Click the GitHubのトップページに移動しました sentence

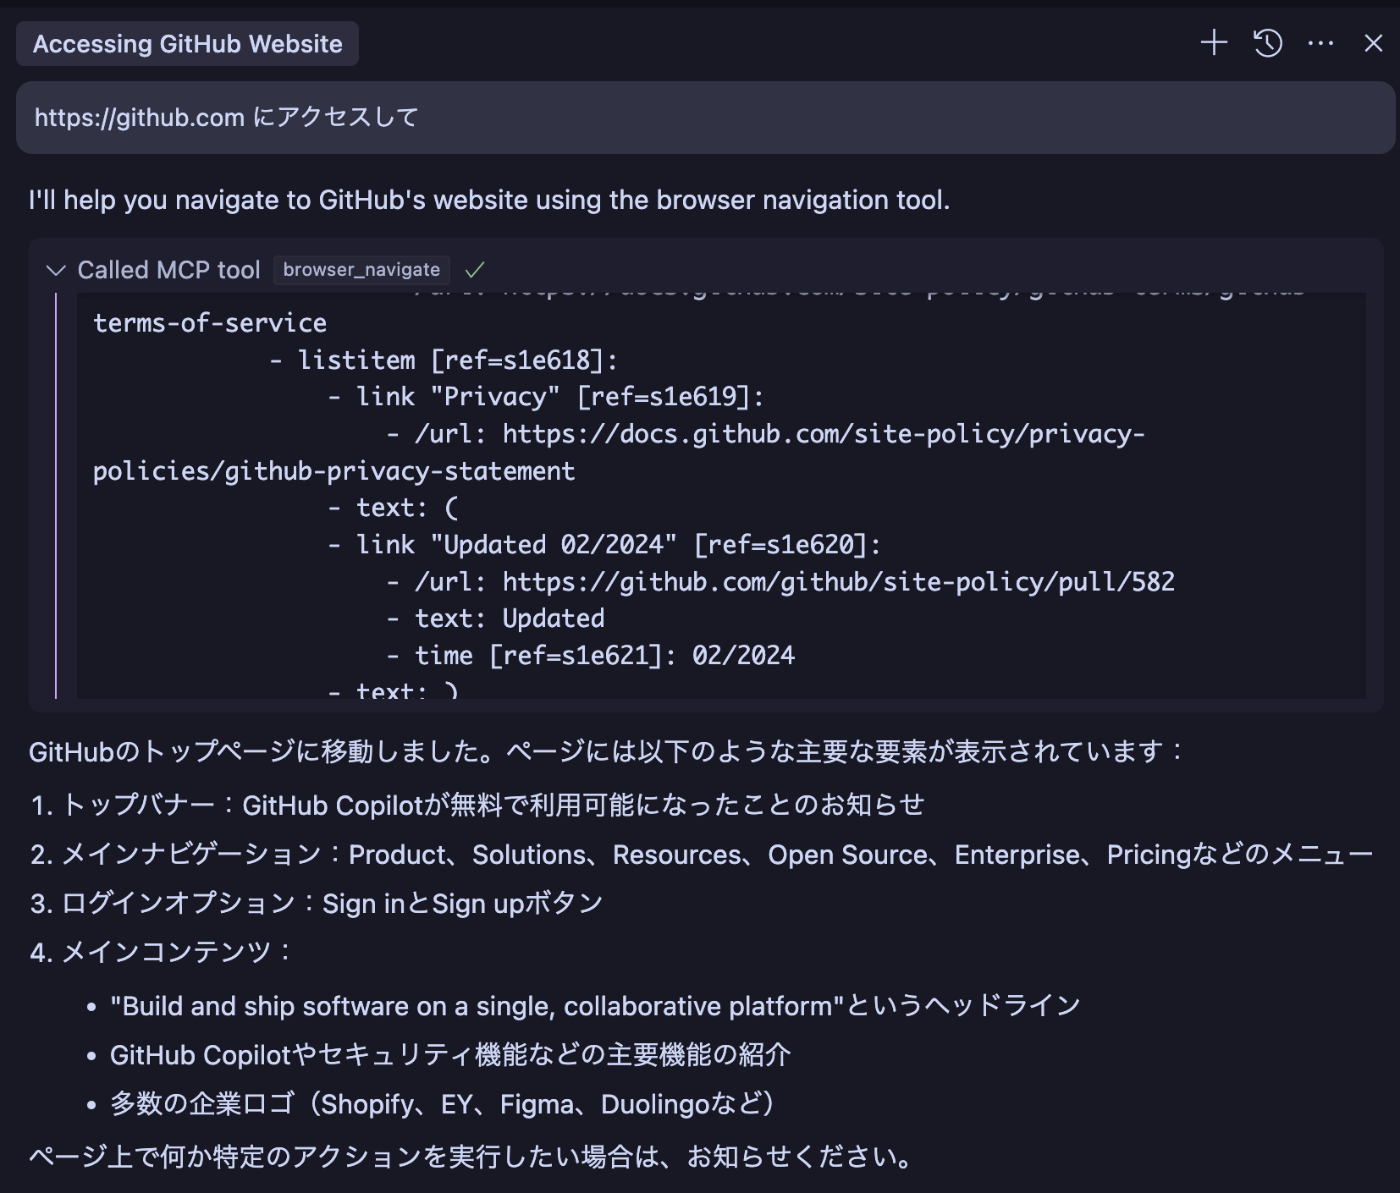point(606,751)
